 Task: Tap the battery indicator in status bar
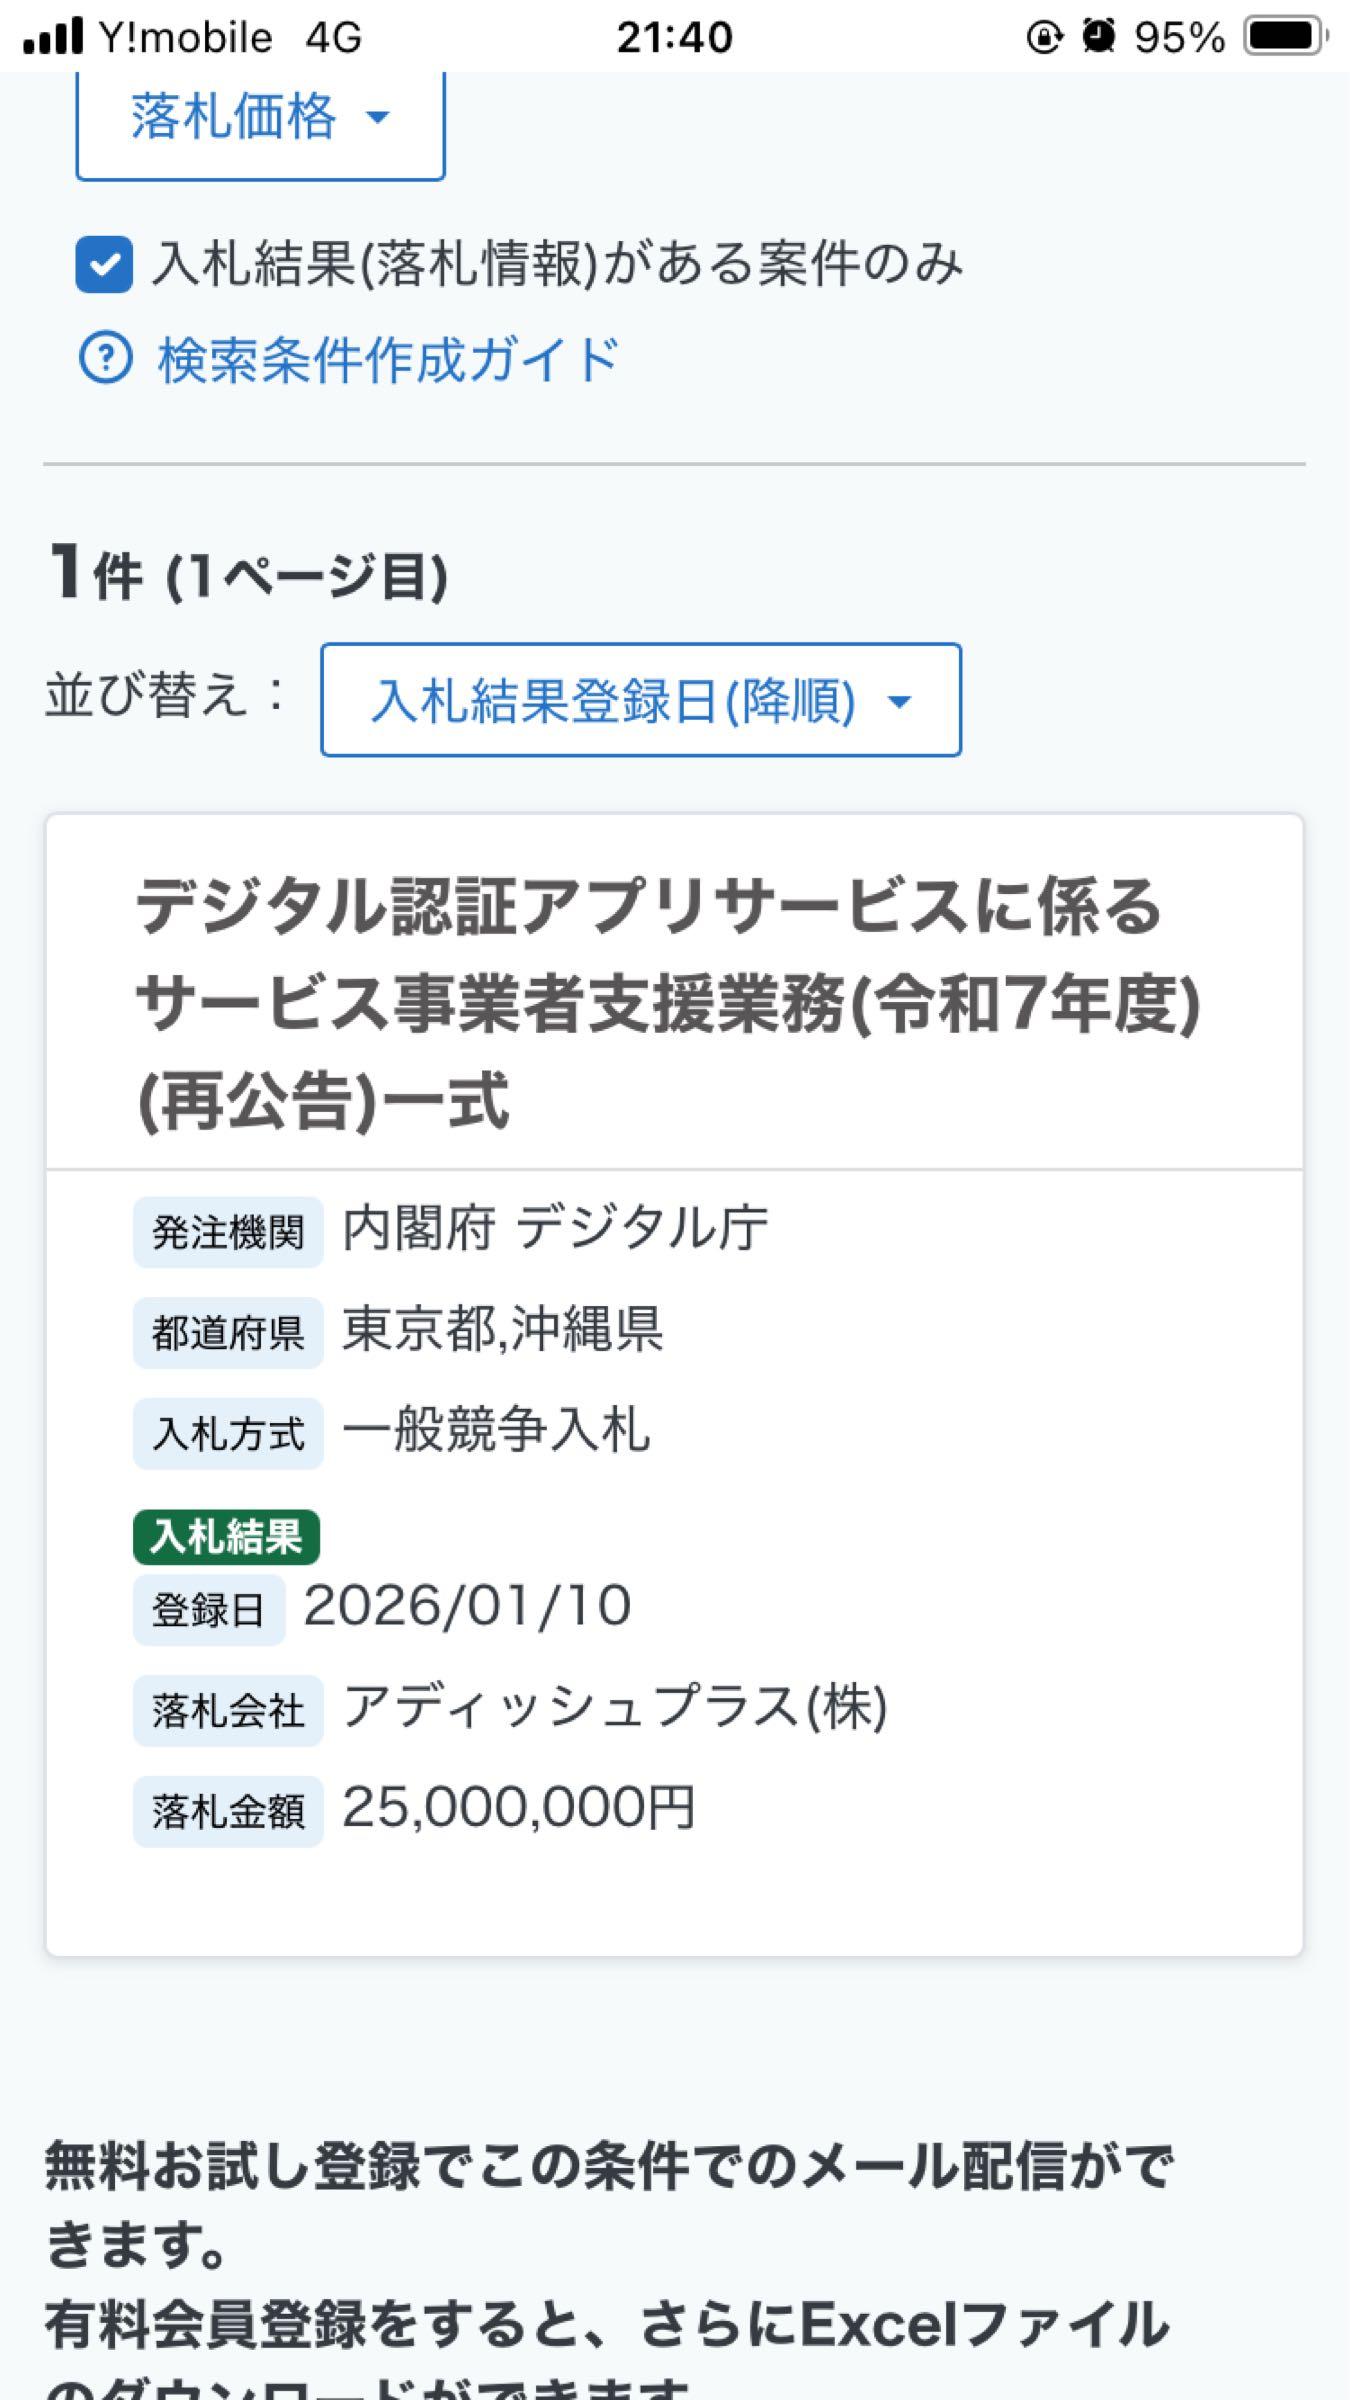point(1283,37)
